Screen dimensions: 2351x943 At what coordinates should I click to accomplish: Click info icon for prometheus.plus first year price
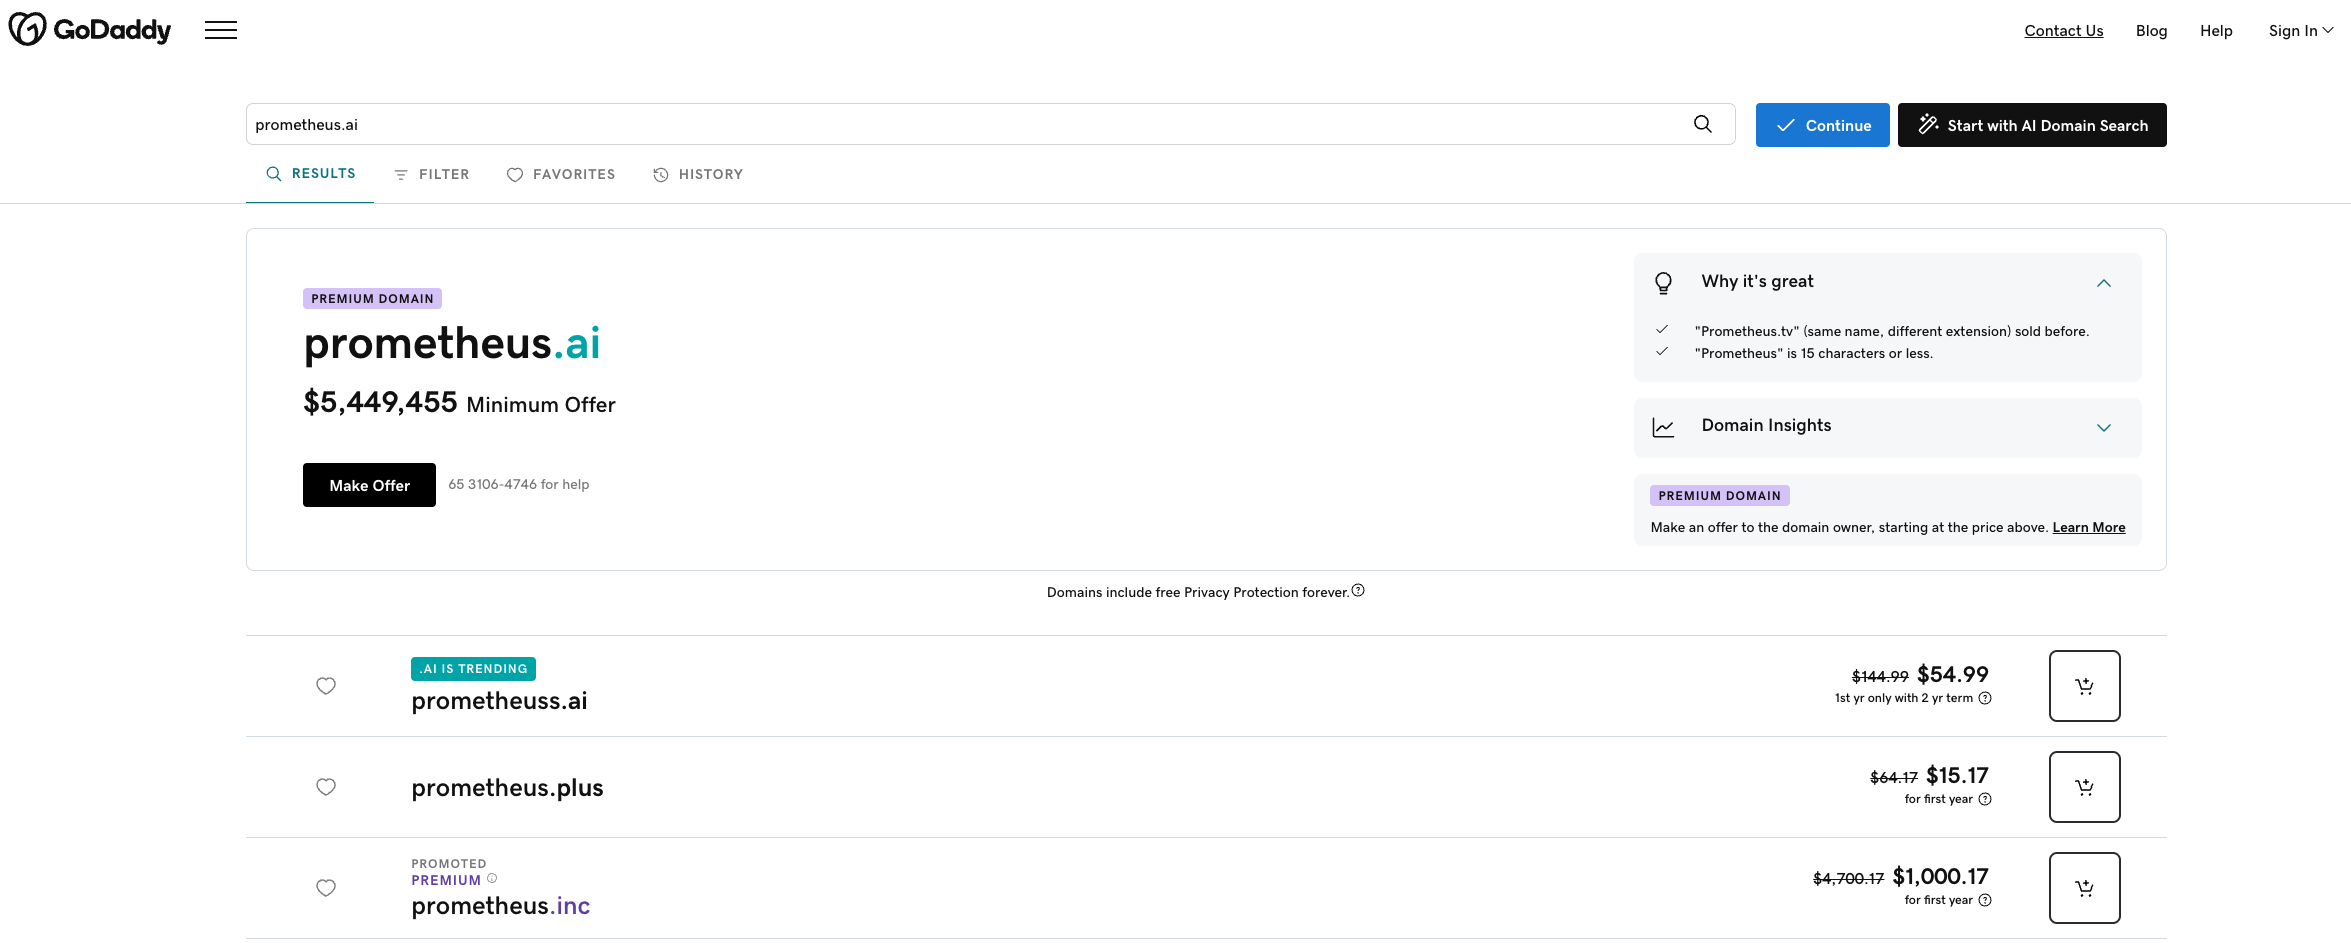click(x=1985, y=799)
